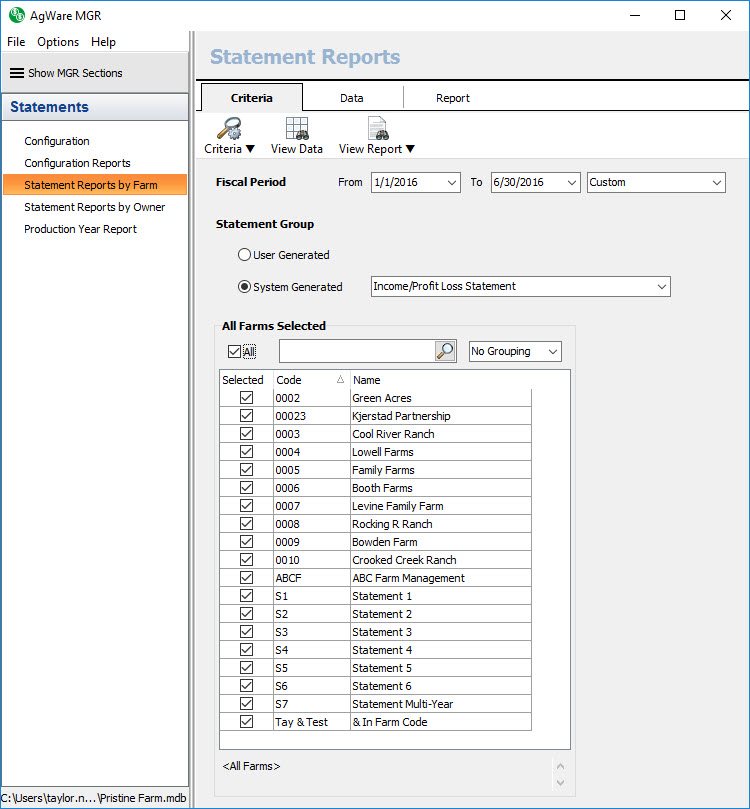Click the farm search magnifier icon
The height and width of the screenshot is (809, 750).
pyautogui.click(x=445, y=351)
